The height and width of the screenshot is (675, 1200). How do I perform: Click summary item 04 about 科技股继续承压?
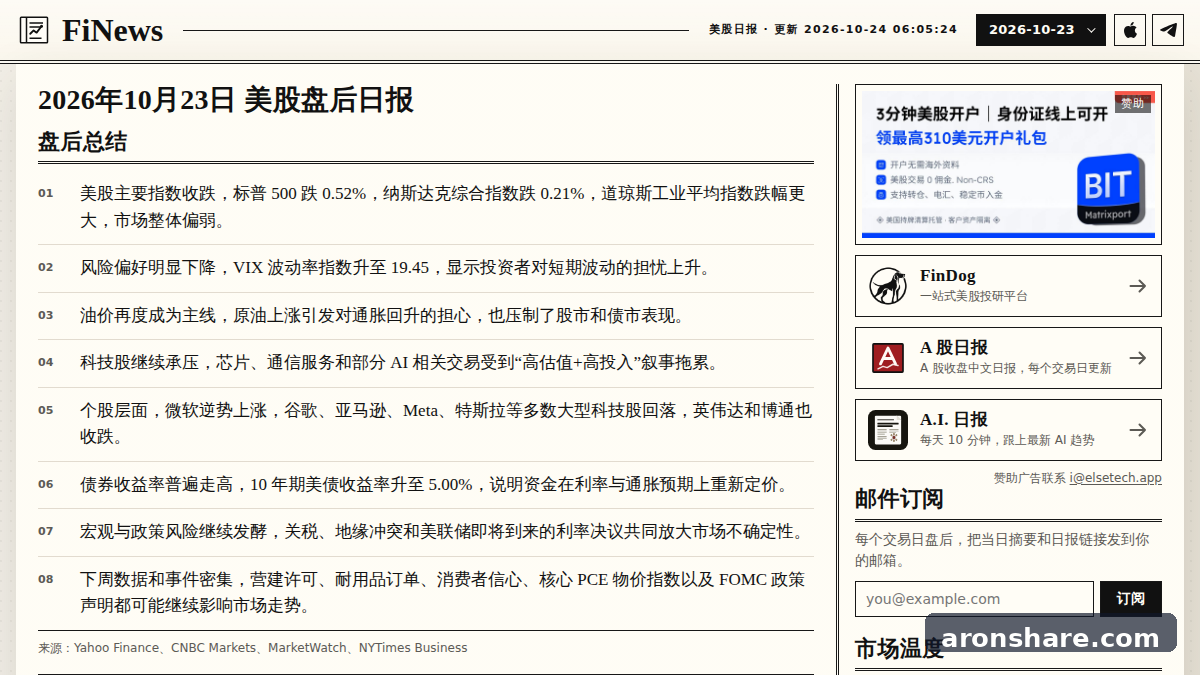pos(426,363)
